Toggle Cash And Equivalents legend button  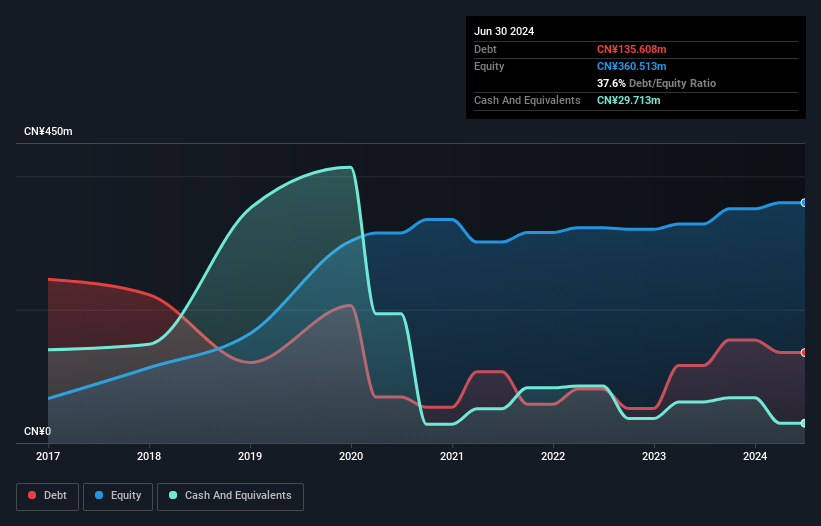[230, 496]
